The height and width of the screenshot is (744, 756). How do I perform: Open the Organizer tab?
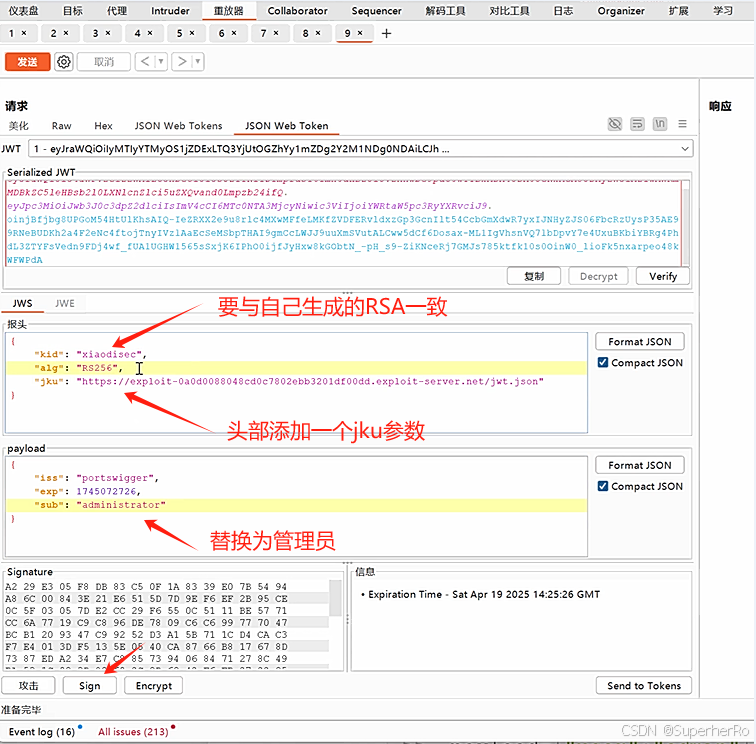click(621, 11)
